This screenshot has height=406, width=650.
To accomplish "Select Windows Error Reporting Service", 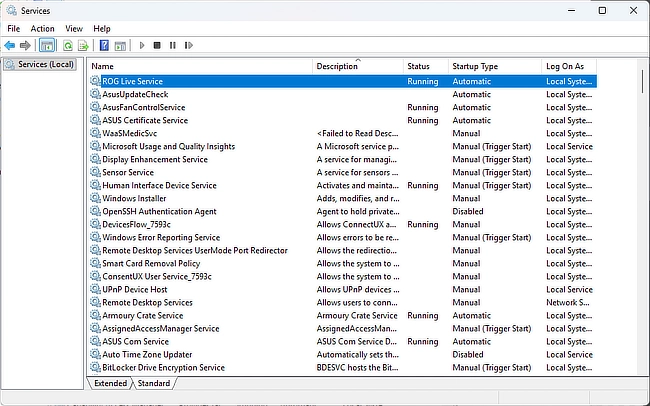I will 161,237.
